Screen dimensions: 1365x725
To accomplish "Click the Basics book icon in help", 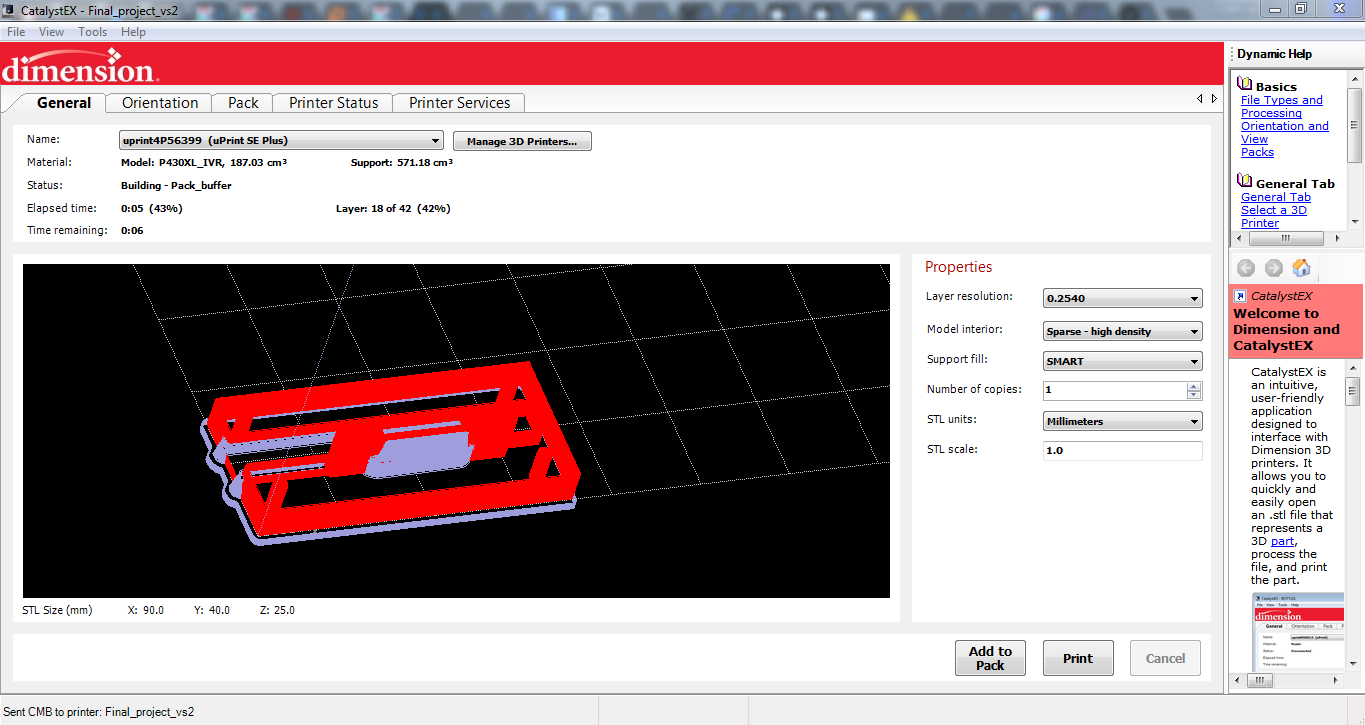I will 1245,85.
